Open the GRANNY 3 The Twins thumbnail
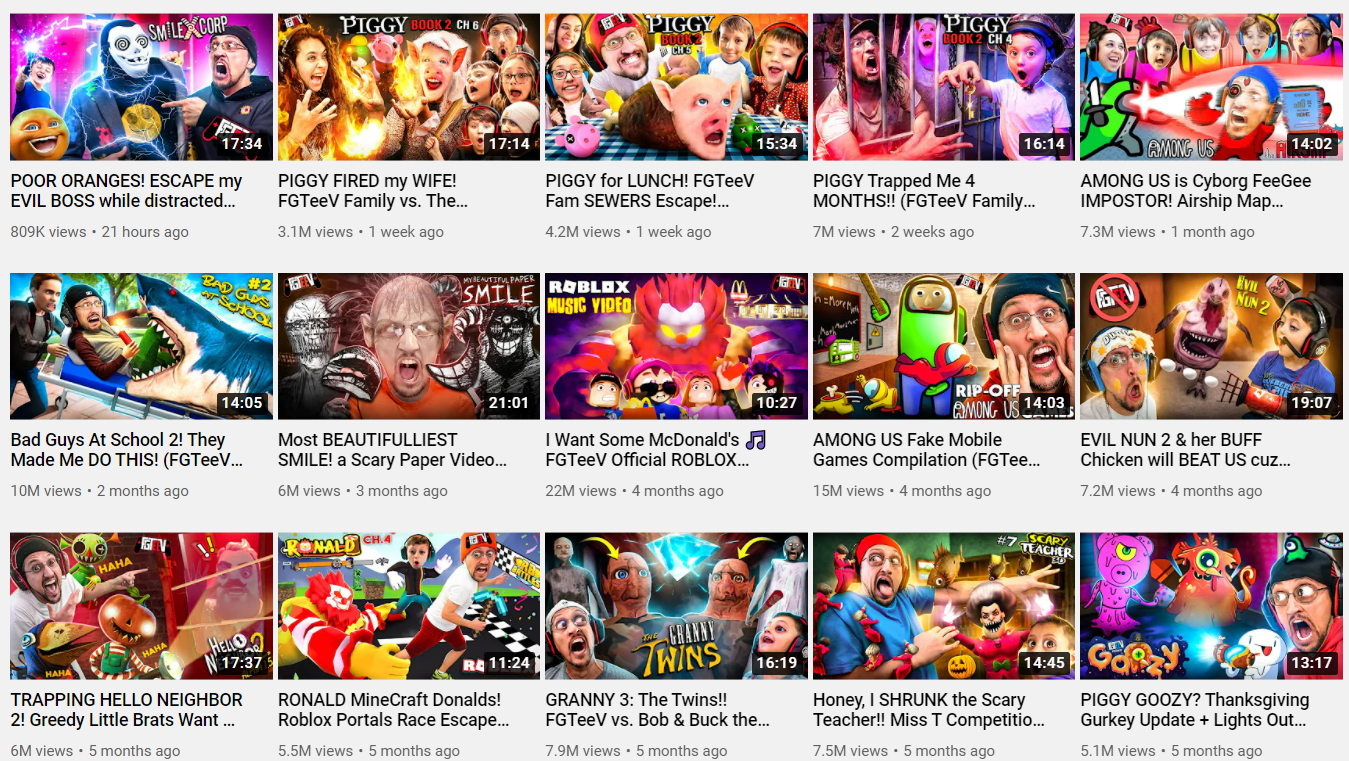Image resolution: width=1349 pixels, height=761 pixels. click(x=676, y=606)
